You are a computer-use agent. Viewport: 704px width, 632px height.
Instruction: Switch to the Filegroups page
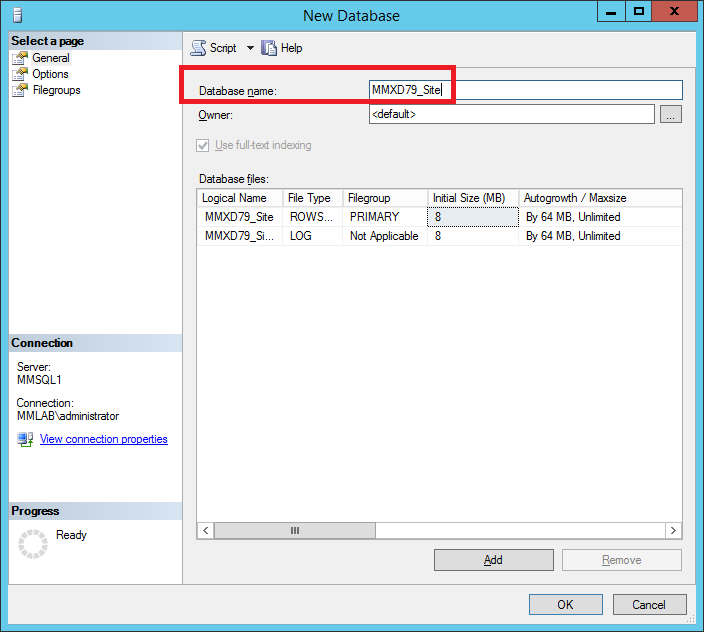click(56, 90)
